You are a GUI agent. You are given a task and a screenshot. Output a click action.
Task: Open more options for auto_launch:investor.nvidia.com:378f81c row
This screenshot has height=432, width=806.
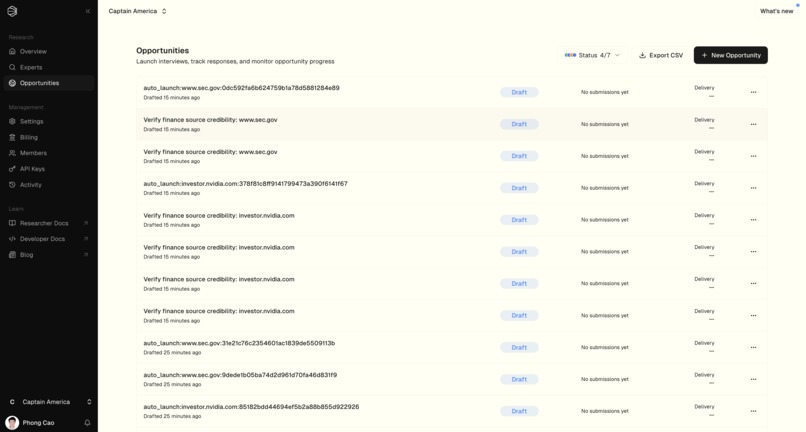[x=753, y=188]
